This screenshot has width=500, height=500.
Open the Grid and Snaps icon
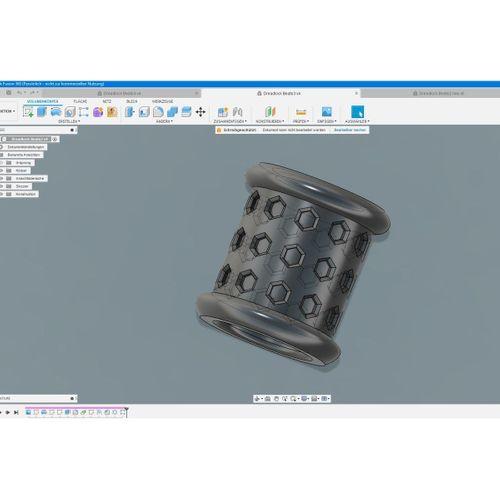(314, 399)
